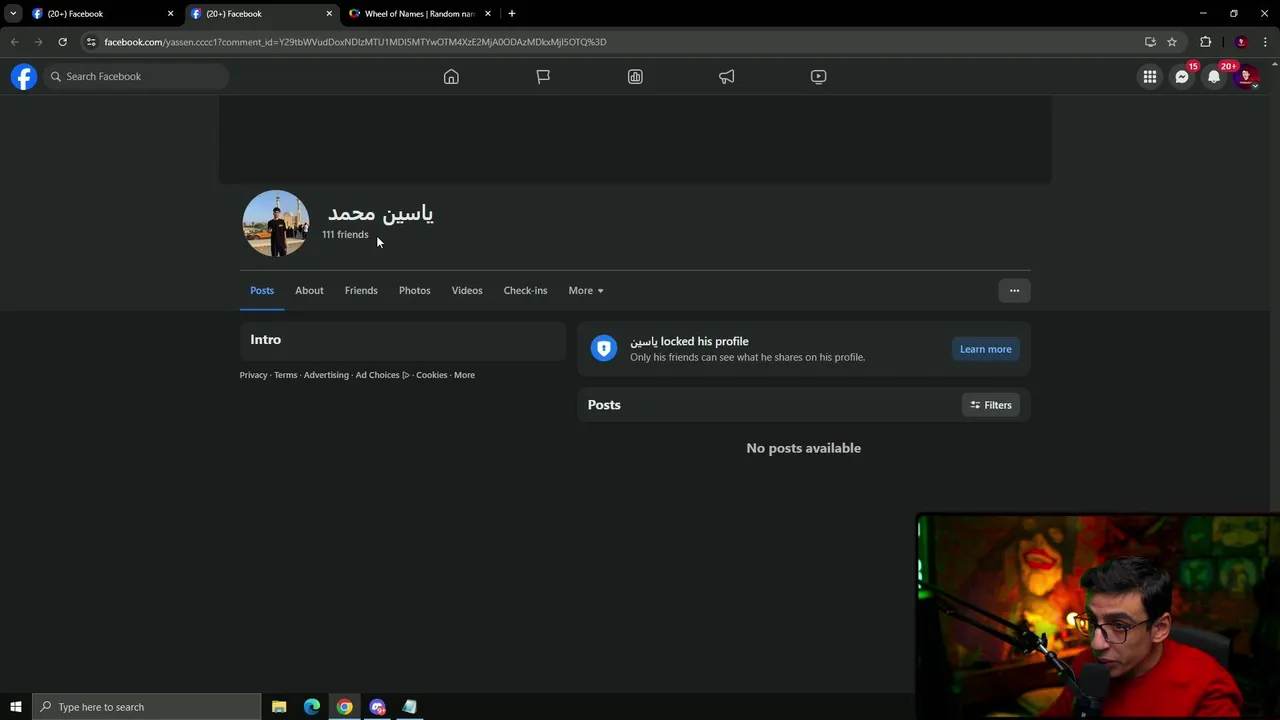
Task: Open the Chrome extensions puzzle icon
Action: point(1205,42)
